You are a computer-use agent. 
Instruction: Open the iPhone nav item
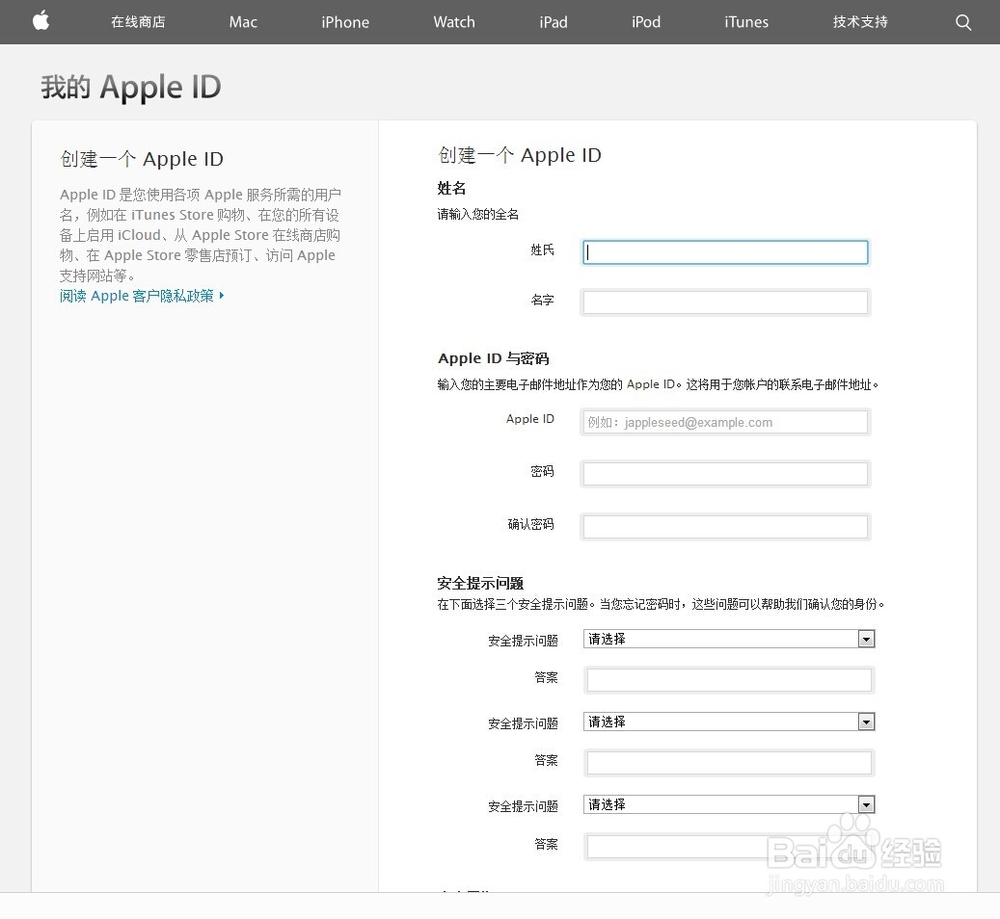345,22
